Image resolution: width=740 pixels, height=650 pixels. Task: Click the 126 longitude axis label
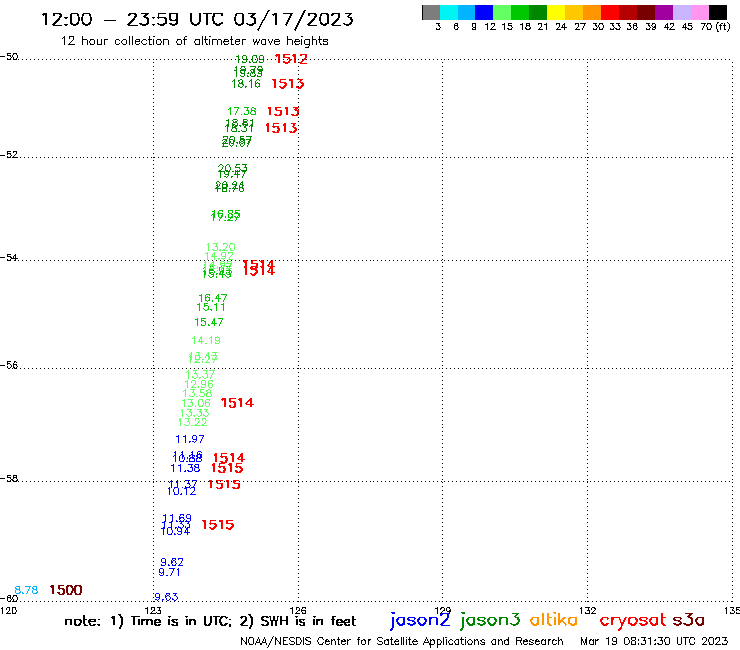point(298,610)
